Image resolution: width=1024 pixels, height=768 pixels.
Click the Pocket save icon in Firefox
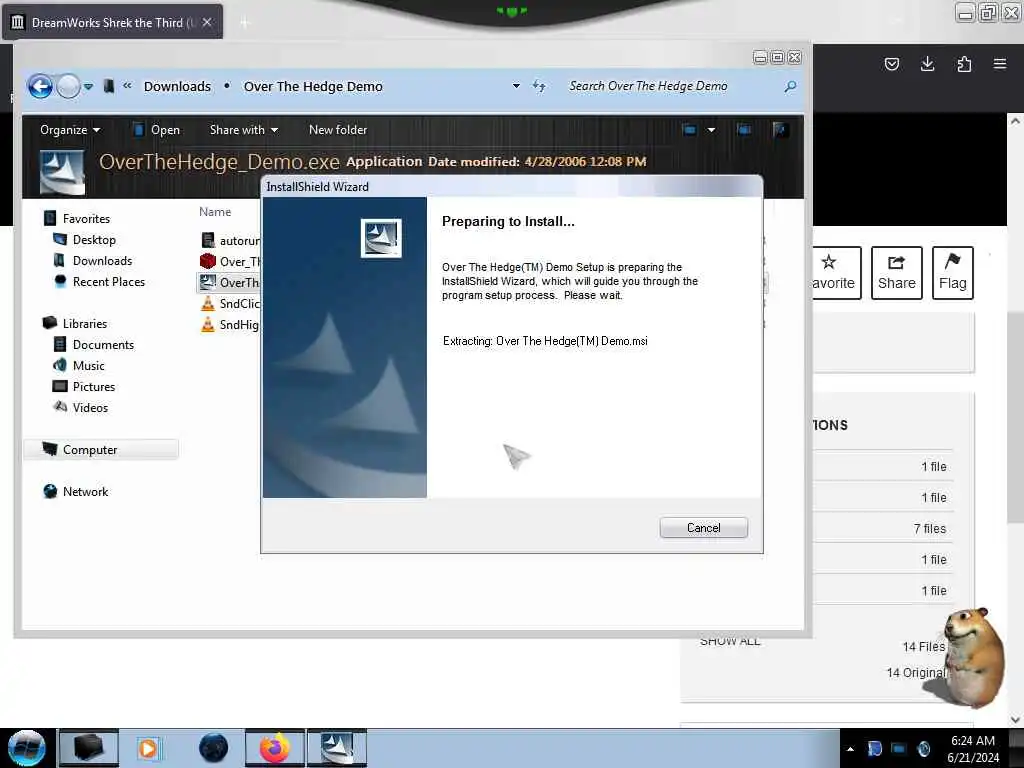891,64
